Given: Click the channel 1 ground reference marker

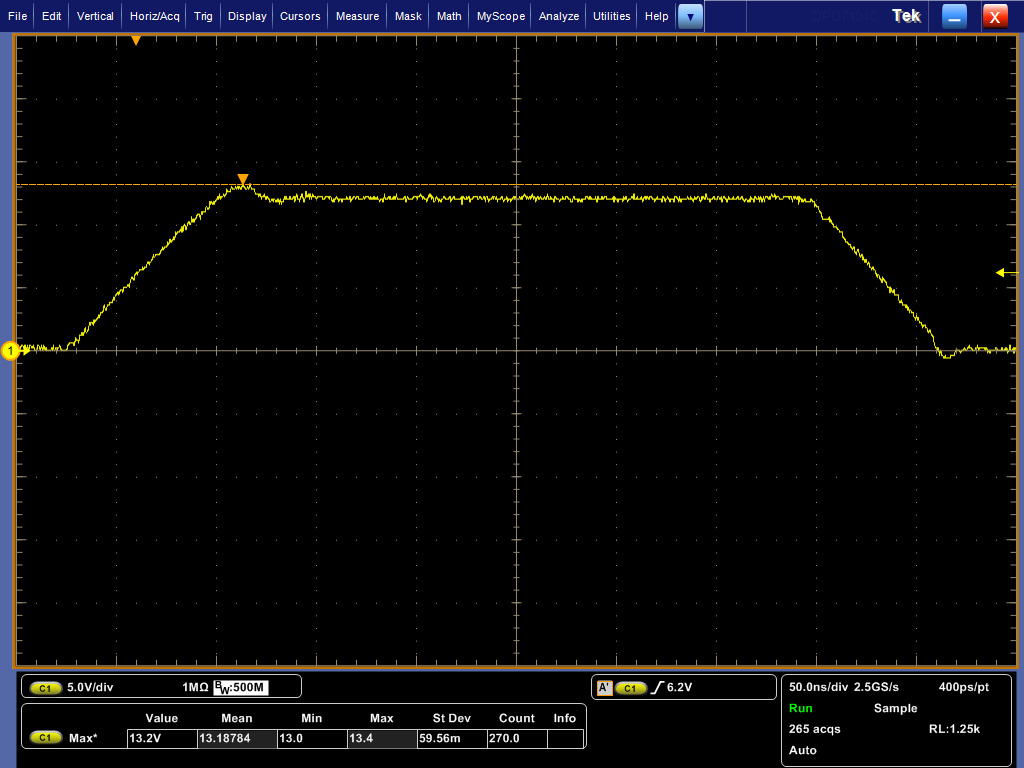Looking at the screenshot, I should [x=12, y=351].
